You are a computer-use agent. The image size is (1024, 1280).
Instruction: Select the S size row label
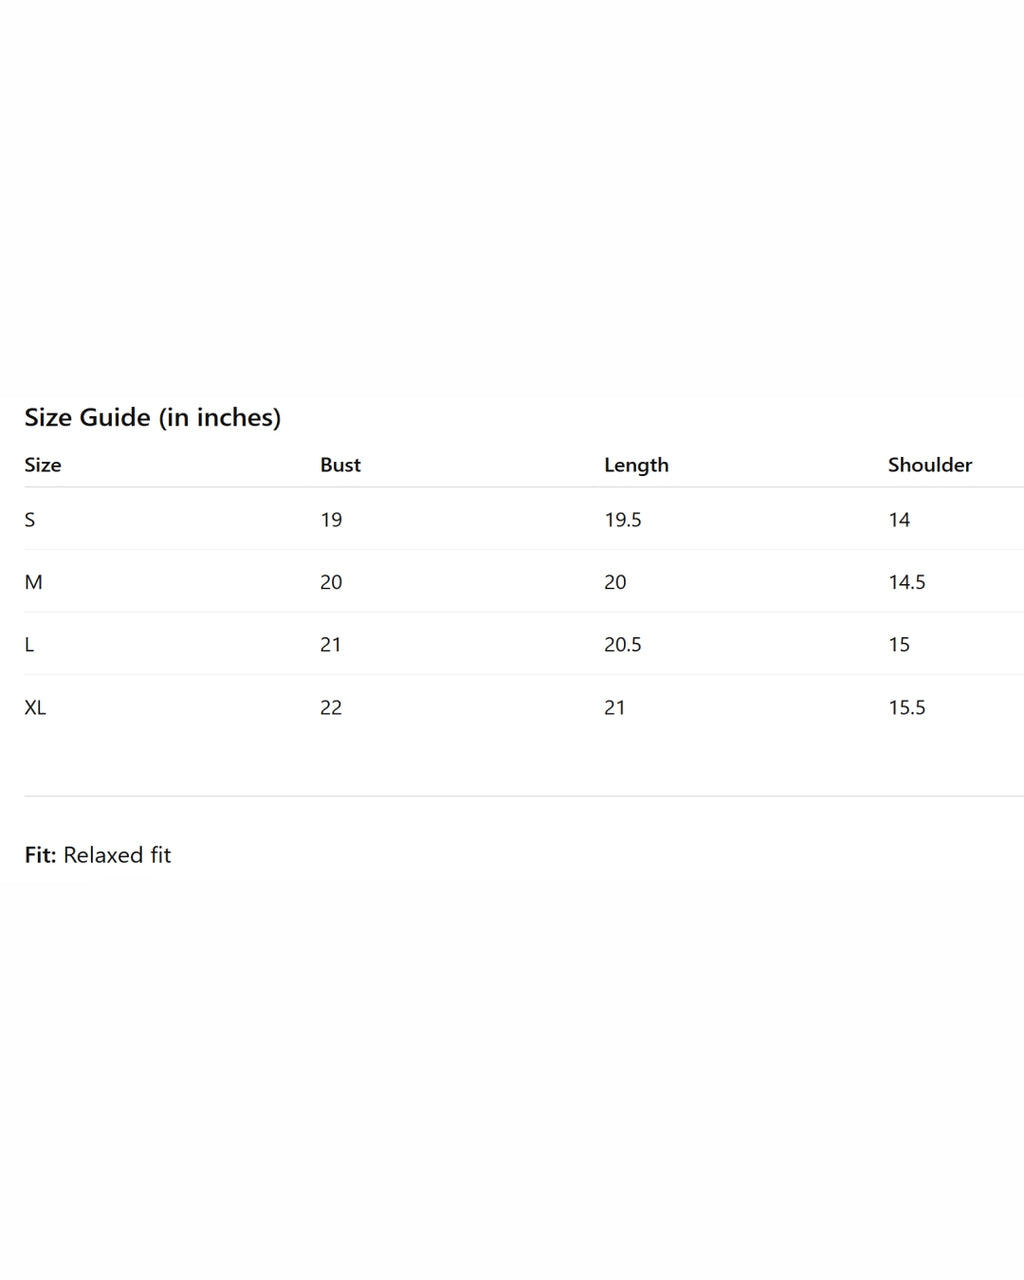30,519
